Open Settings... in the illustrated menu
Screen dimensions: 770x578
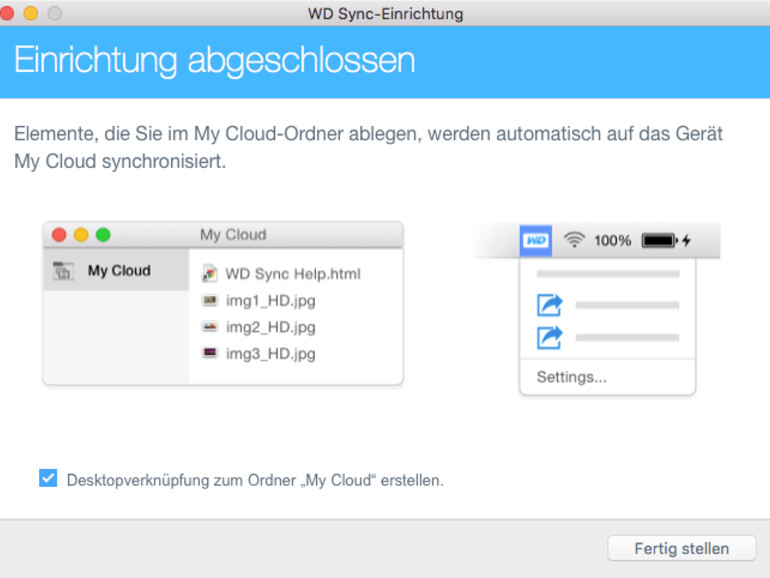coord(572,377)
